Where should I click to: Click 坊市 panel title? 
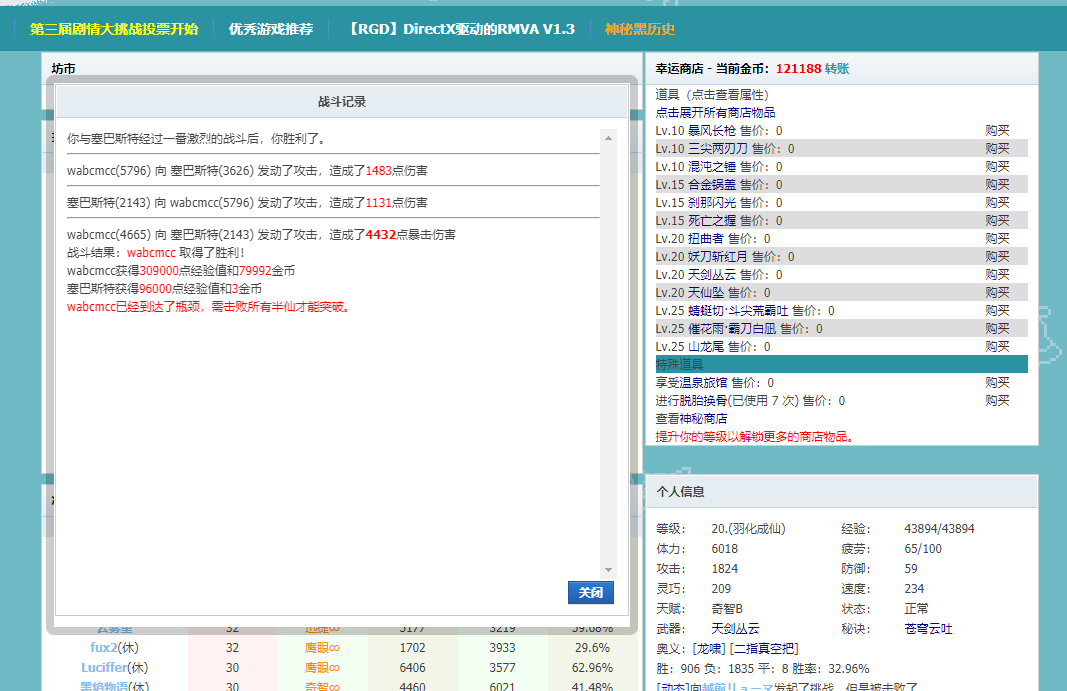(x=63, y=69)
